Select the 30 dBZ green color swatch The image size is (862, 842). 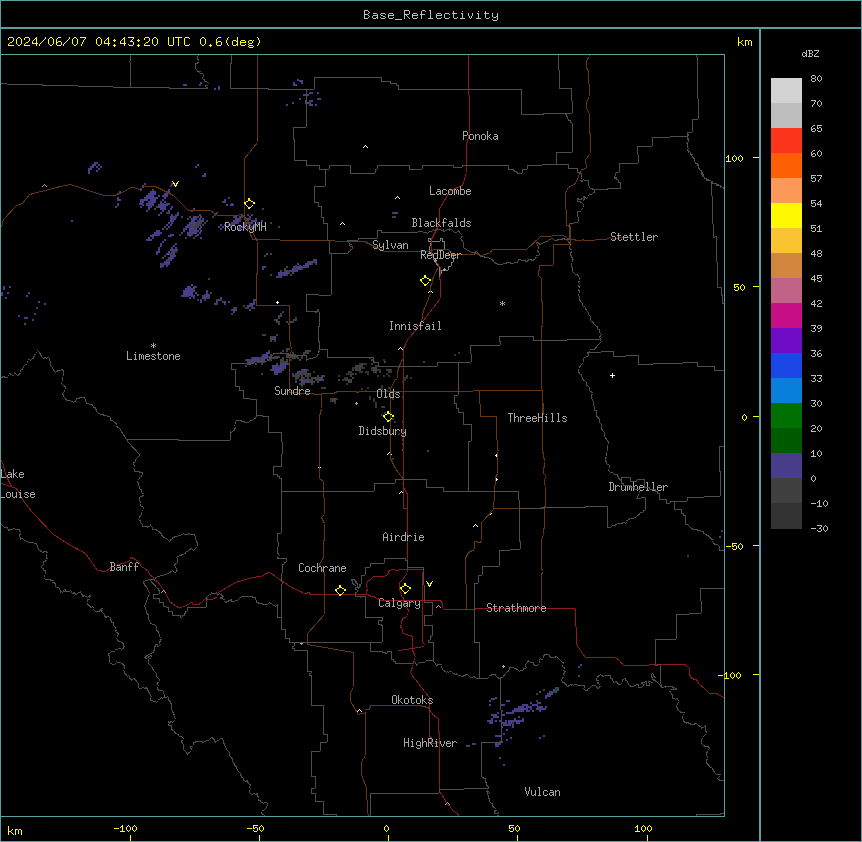[x=786, y=416]
